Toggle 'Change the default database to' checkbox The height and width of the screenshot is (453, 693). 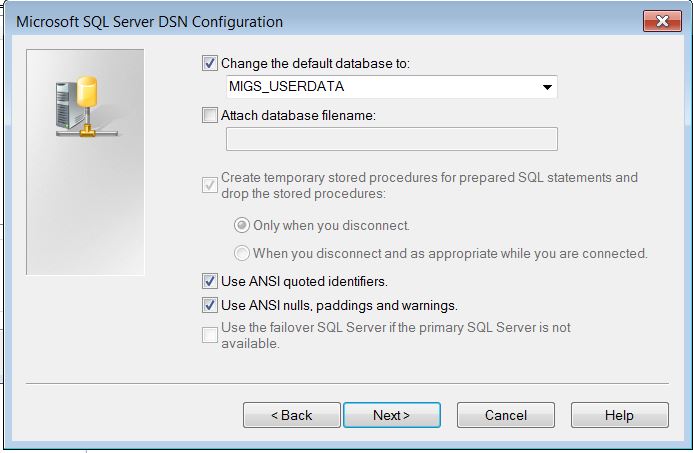coord(210,63)
